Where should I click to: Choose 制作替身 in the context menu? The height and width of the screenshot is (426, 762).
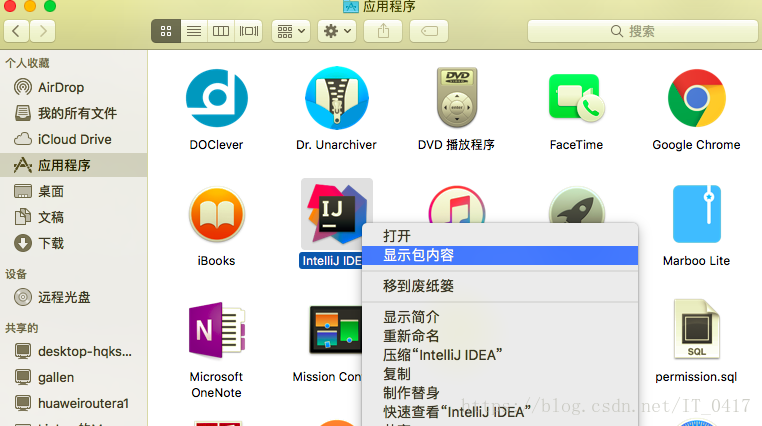[x=500, y=393]
